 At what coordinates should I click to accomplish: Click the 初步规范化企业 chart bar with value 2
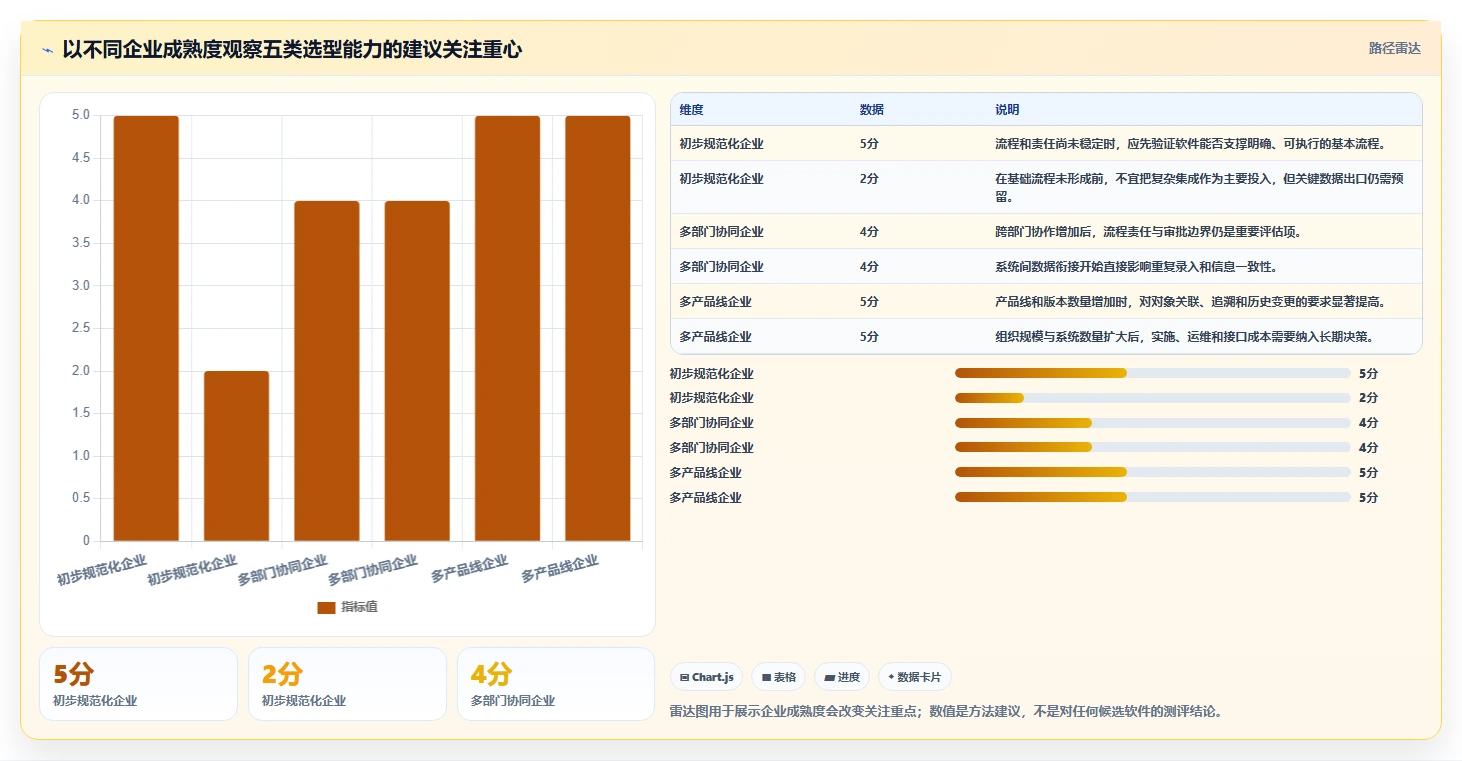(x=236, y=456)
